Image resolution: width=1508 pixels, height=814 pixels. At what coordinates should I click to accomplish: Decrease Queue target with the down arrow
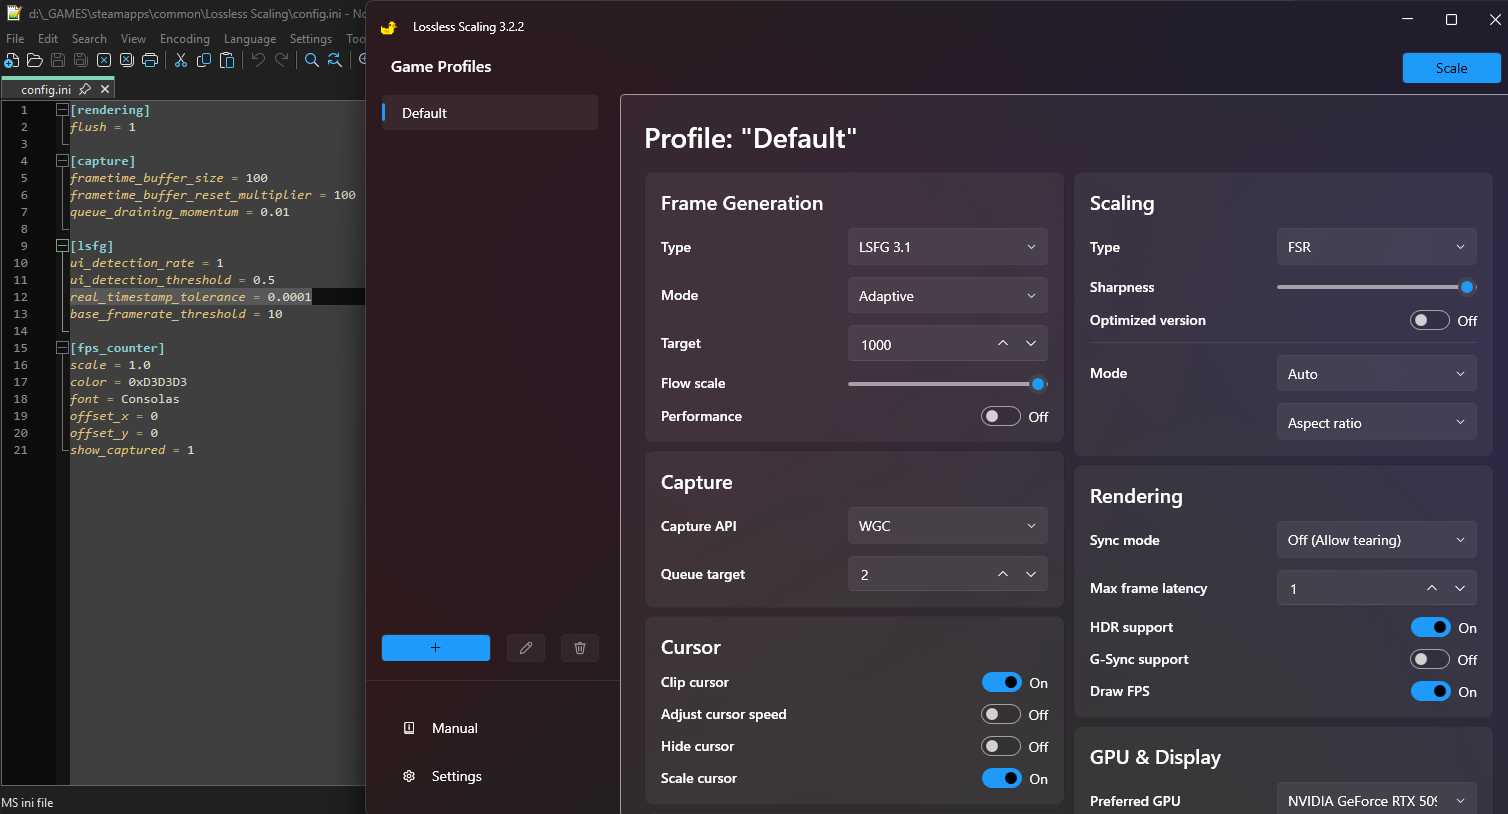1031,574
